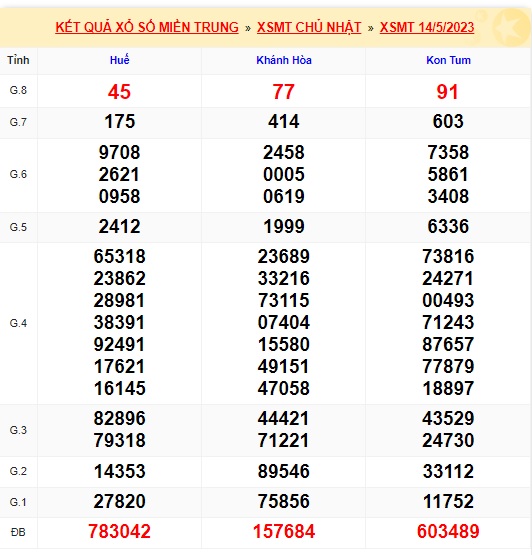The width and height of the screenshot is (532, 555).
Task: Click the Khánh Hòa province header link
Action: tap(284, 60)
